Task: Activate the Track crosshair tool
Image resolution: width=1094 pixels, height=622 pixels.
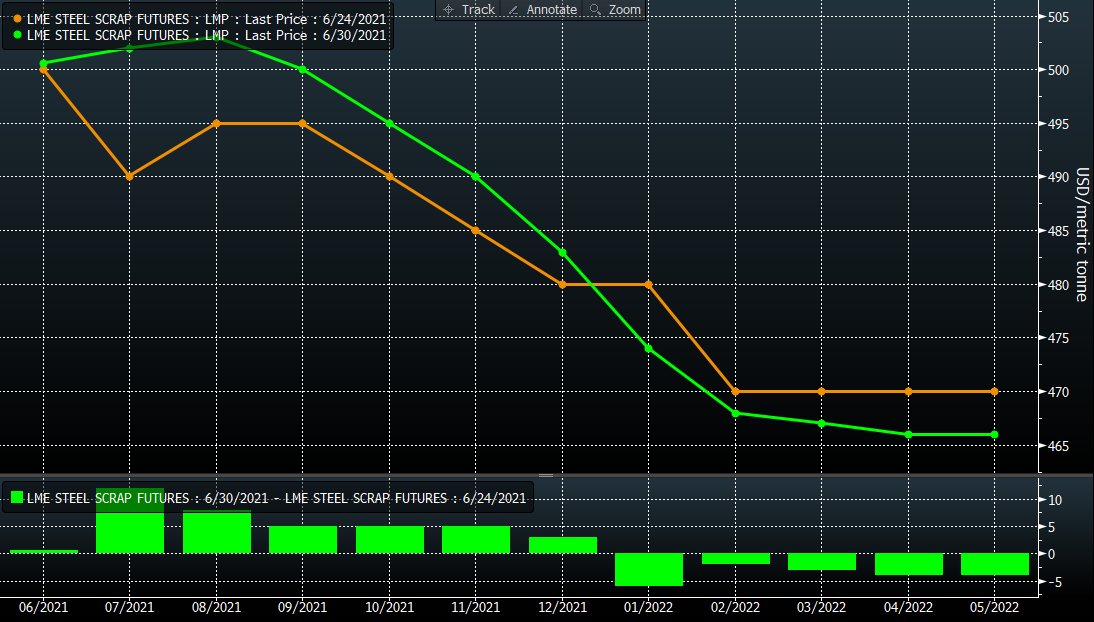Action: tap(469, 9)
